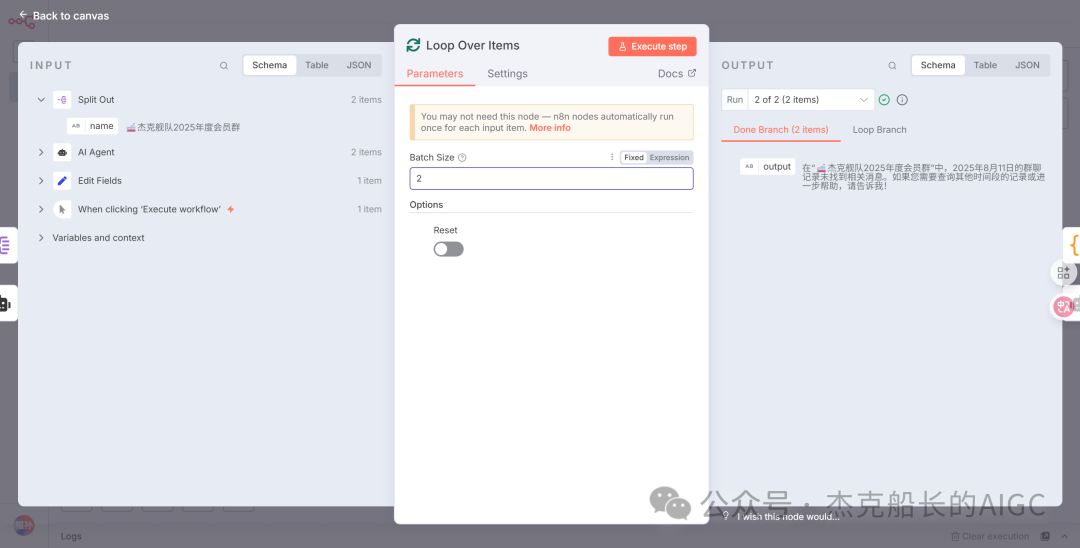Screen dimensions: 1080x548
Task: Click Clear execution in Logs bar
Action: click(995, 536)
